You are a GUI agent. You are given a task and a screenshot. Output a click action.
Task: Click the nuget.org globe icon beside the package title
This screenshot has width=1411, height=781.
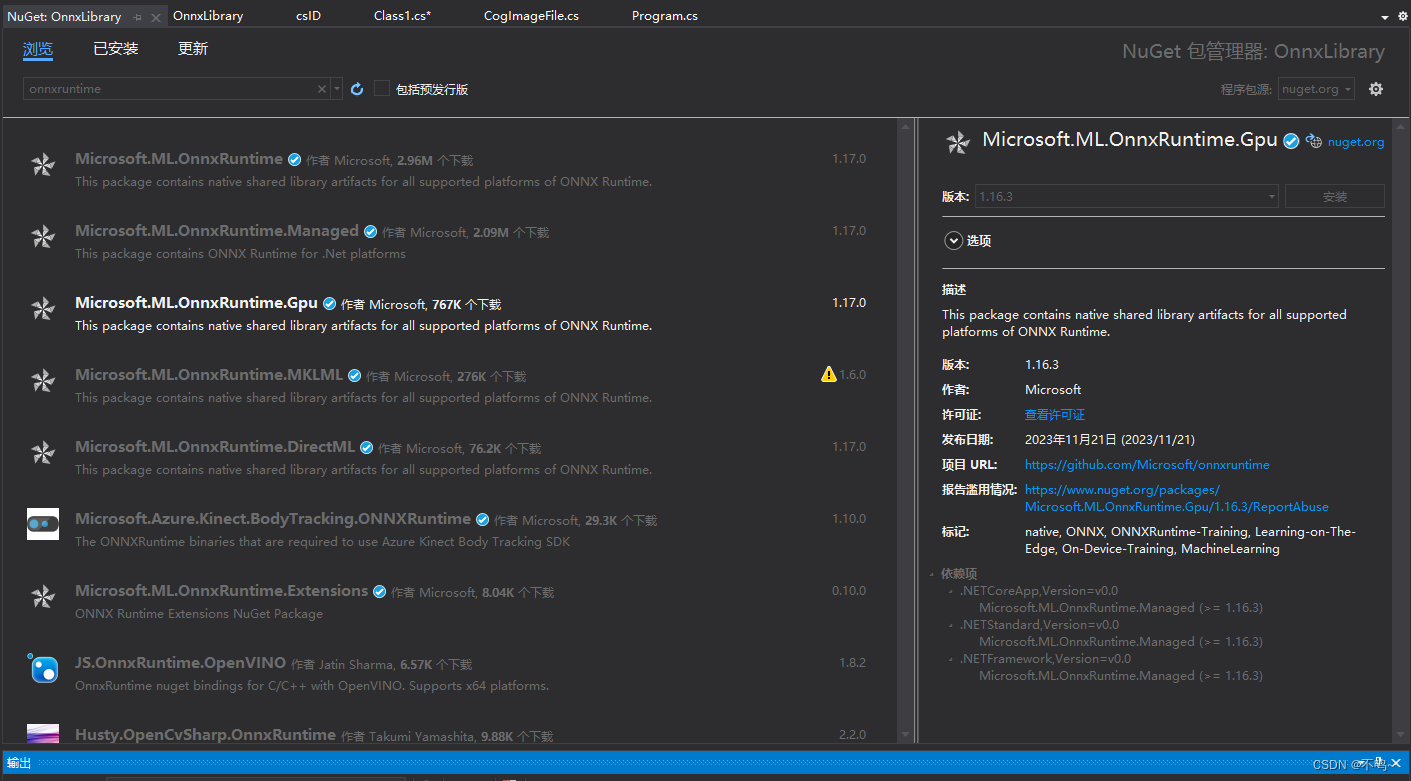1313,141
